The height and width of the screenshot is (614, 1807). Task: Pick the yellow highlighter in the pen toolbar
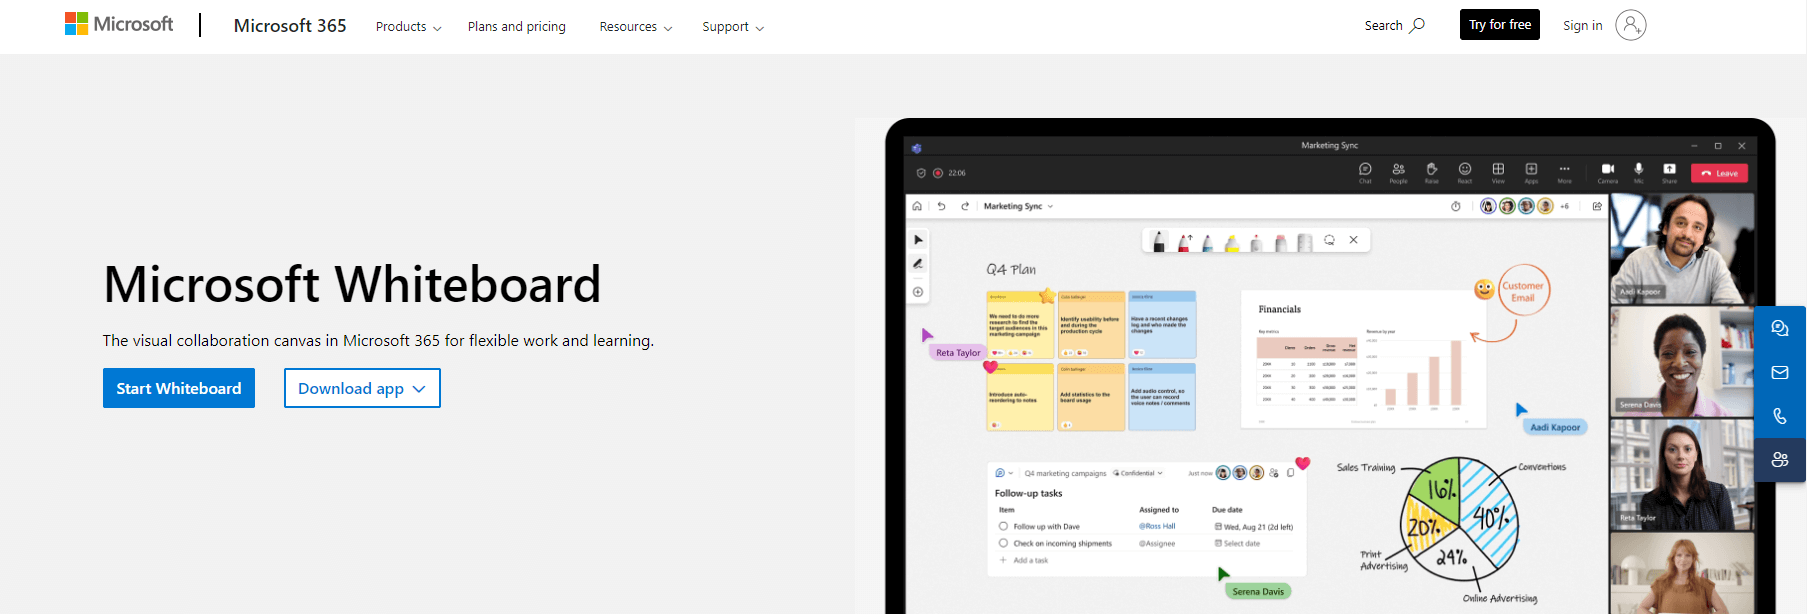1232,243
